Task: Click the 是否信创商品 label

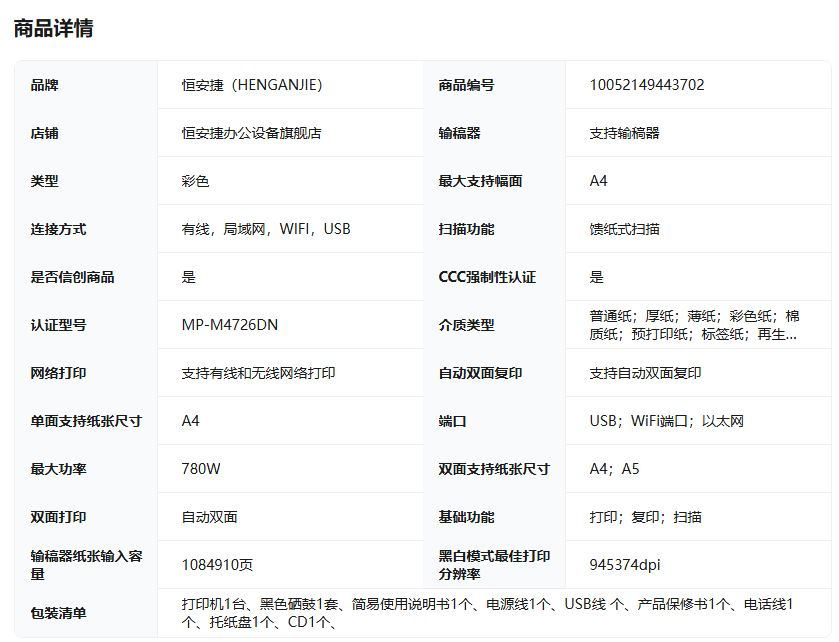Action: tap(72, 277)
